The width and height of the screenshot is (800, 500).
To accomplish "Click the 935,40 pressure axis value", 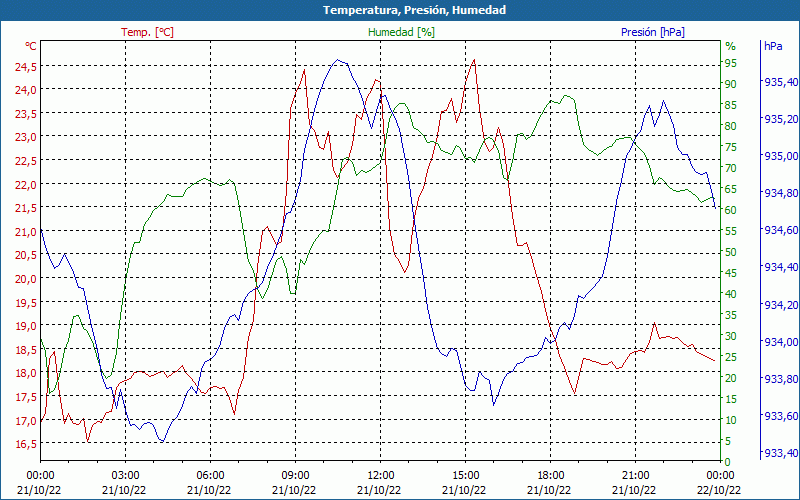I will coord(780,82).
